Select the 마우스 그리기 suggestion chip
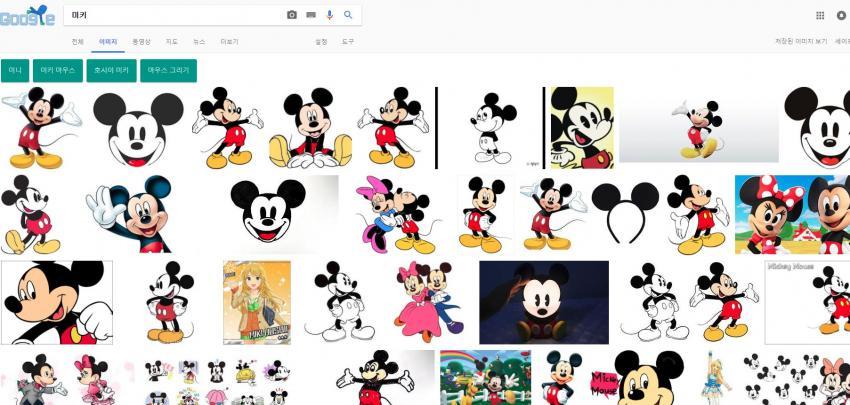Image resolution: width=850 pixels, height=405 pixels. (x=168, y=71)
